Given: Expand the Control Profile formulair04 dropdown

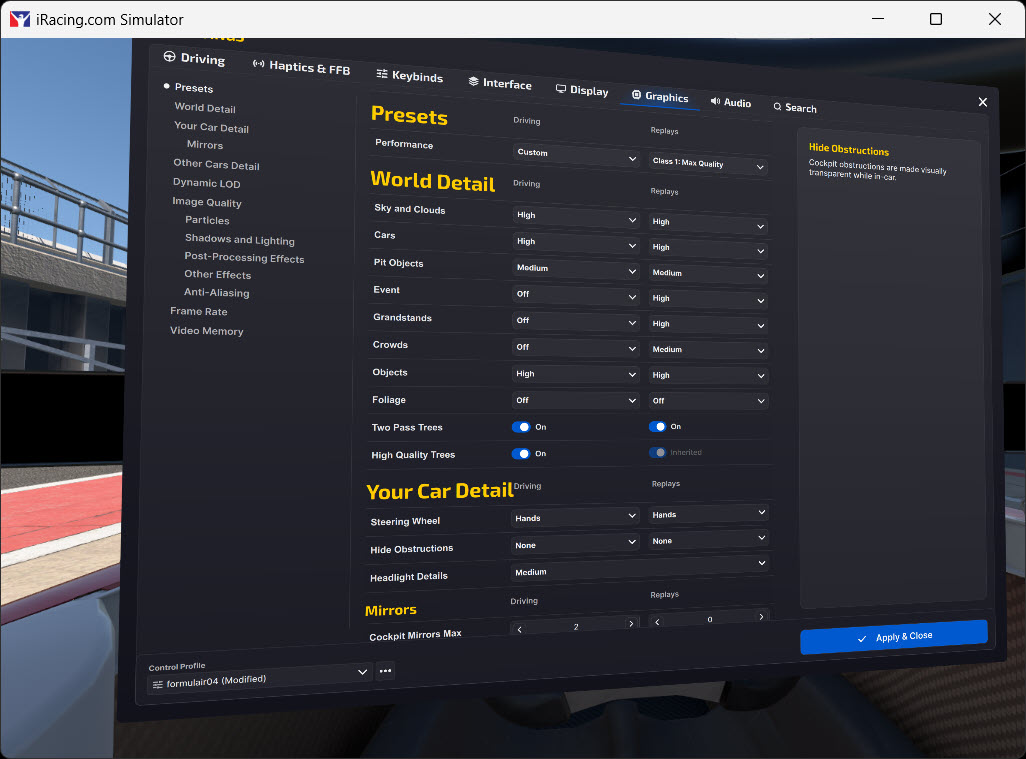Looking at the screenshot, I should (259, 679).
